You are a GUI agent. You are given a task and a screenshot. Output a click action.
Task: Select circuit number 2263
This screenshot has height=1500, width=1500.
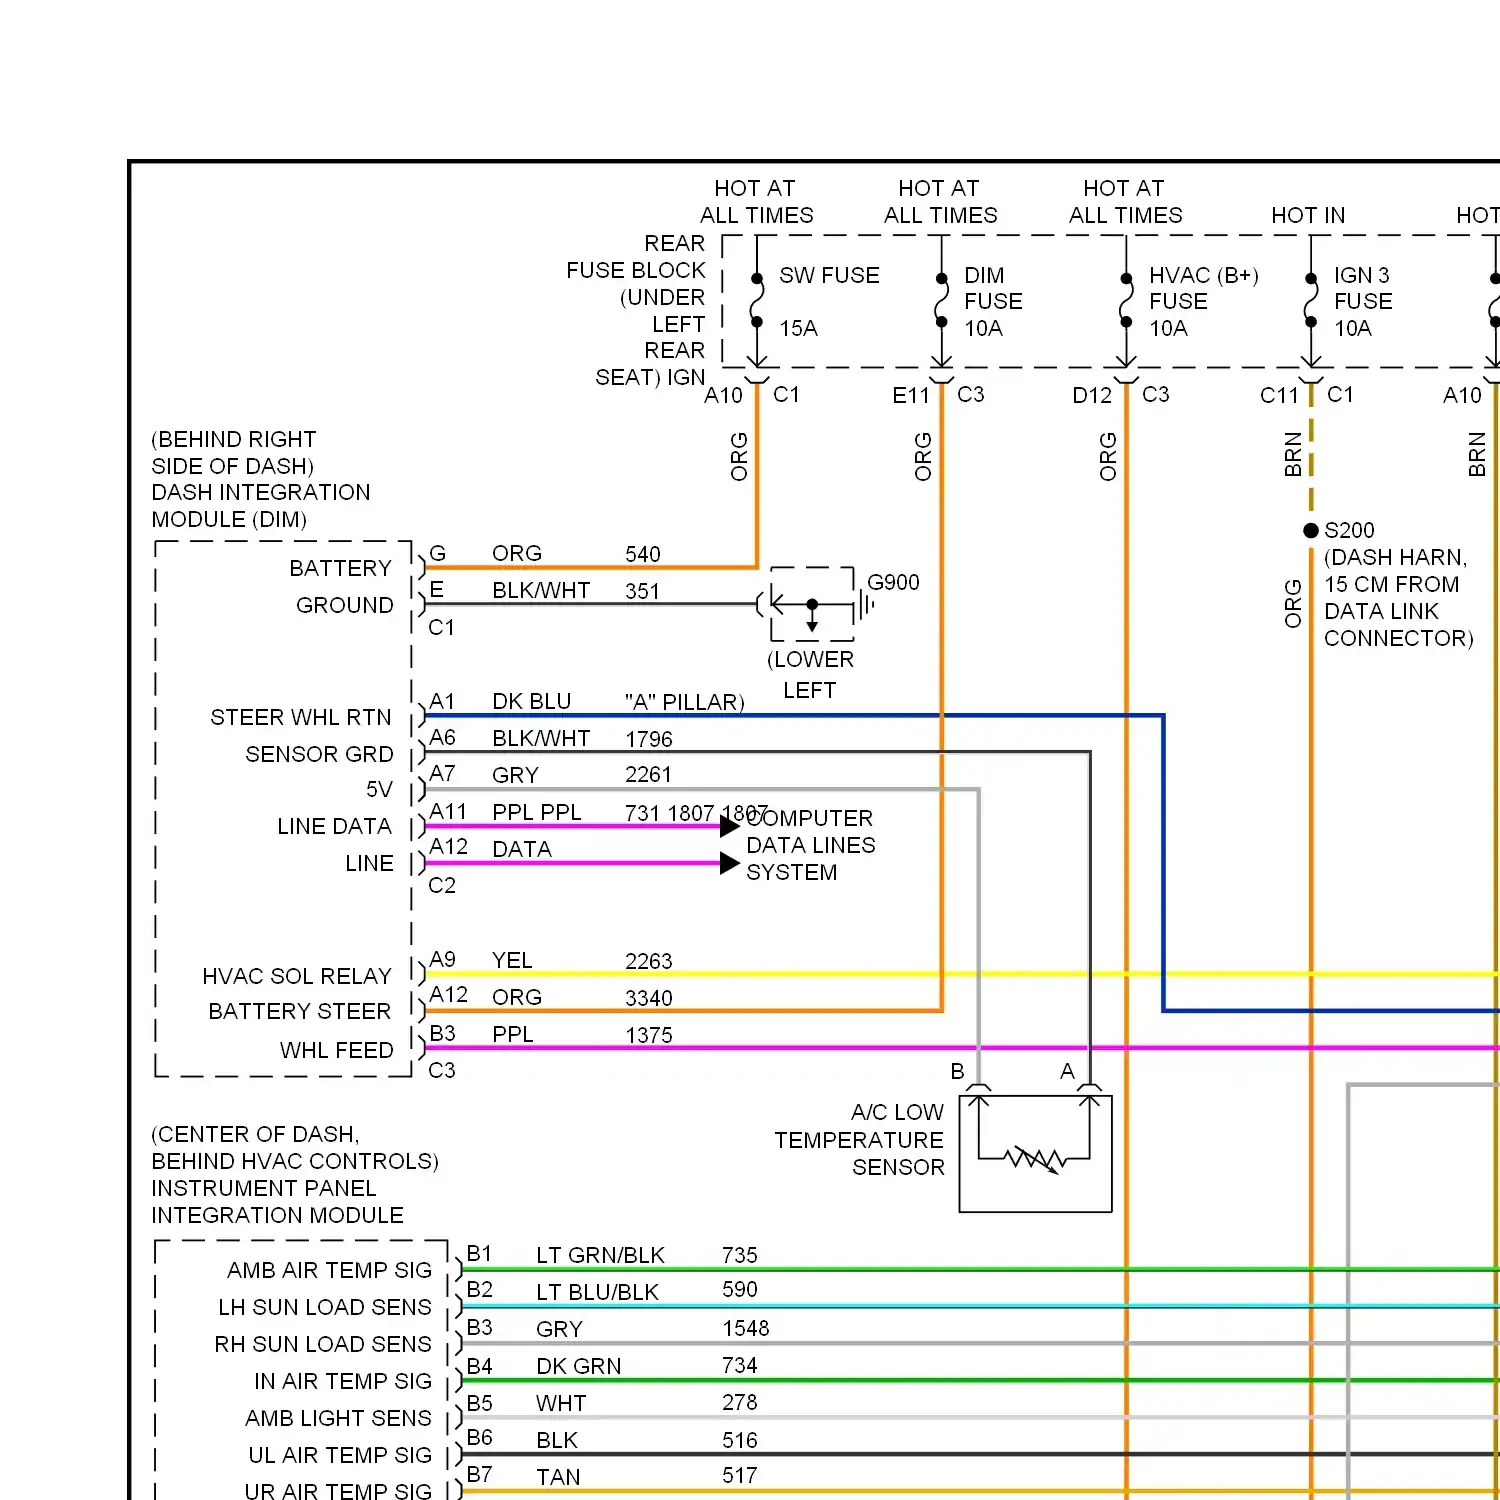click(x=649, y=961)
